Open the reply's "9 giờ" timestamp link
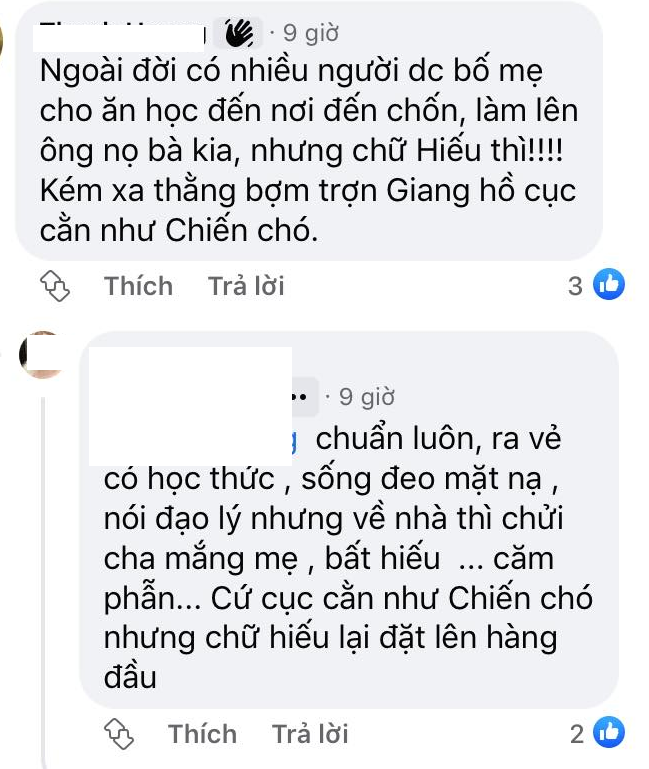Image resolution: width=649 pixels, height=769 pixels. tap(366, 397)
